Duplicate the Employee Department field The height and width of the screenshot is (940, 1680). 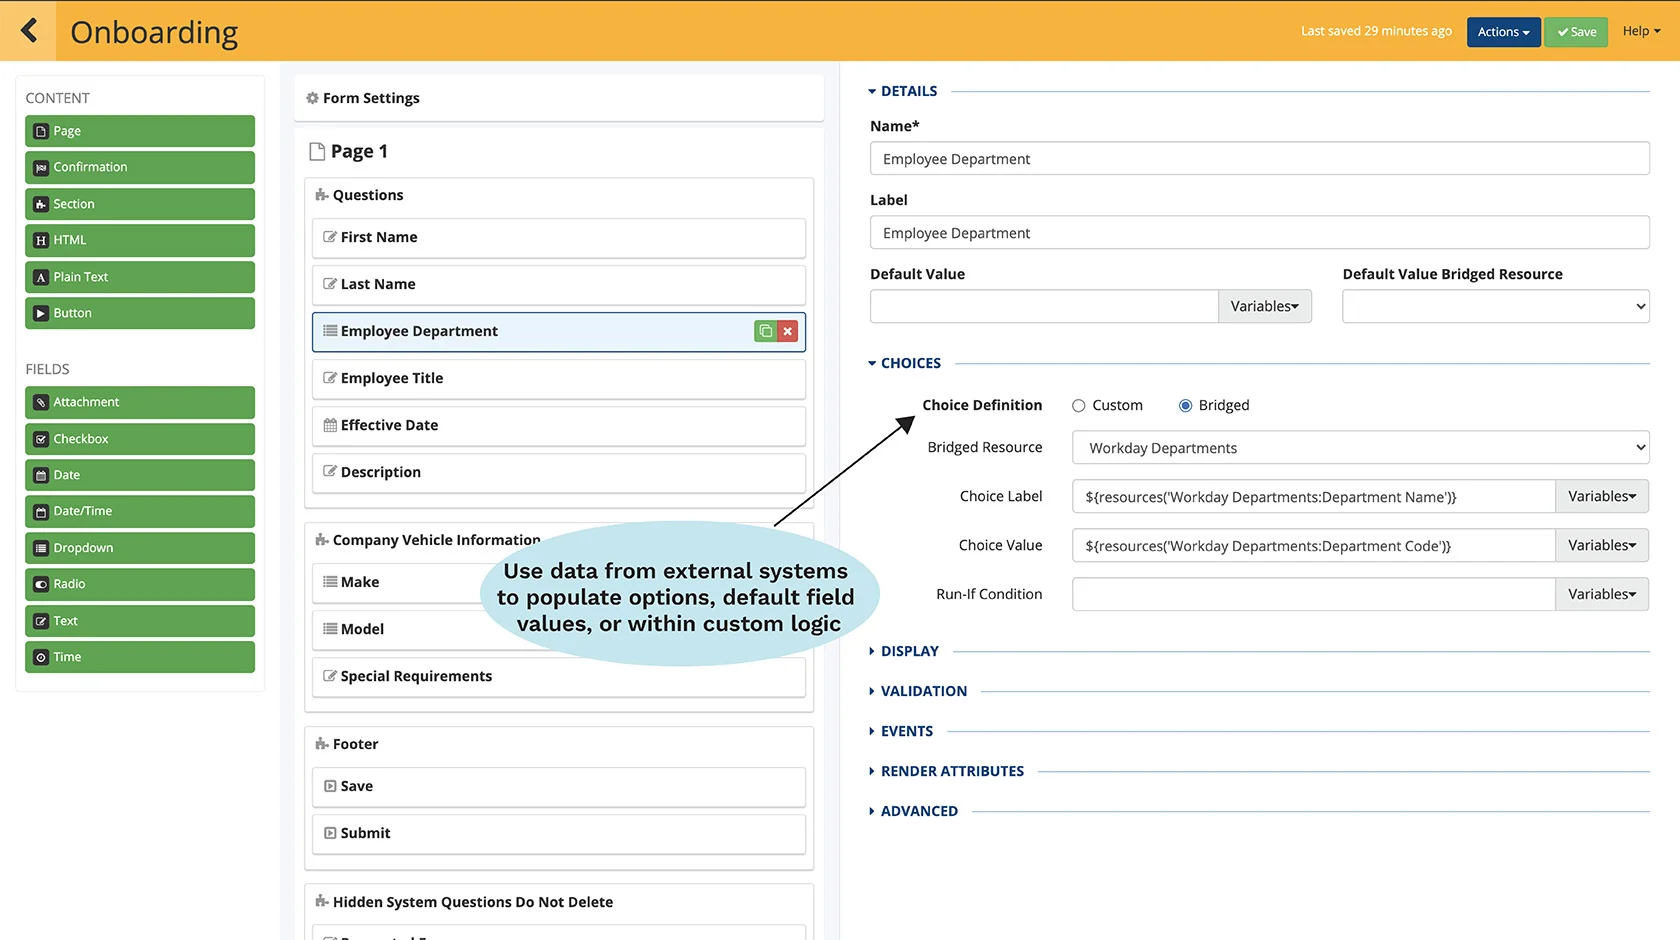pyautogui.click(x=765, y=331)
